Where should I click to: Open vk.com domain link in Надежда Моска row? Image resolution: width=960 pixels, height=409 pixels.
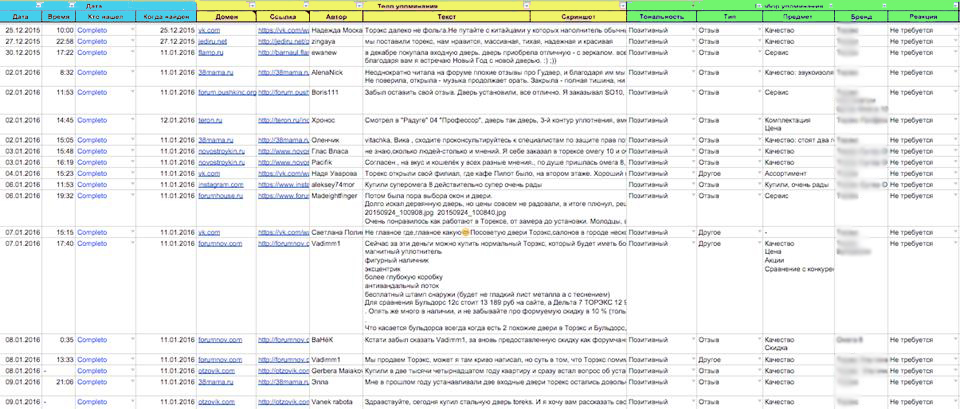click(208, 29)
